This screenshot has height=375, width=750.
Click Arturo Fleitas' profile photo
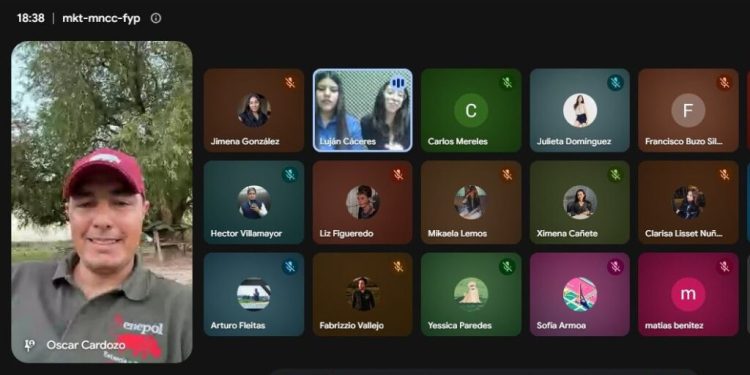[x=254, y=294]
